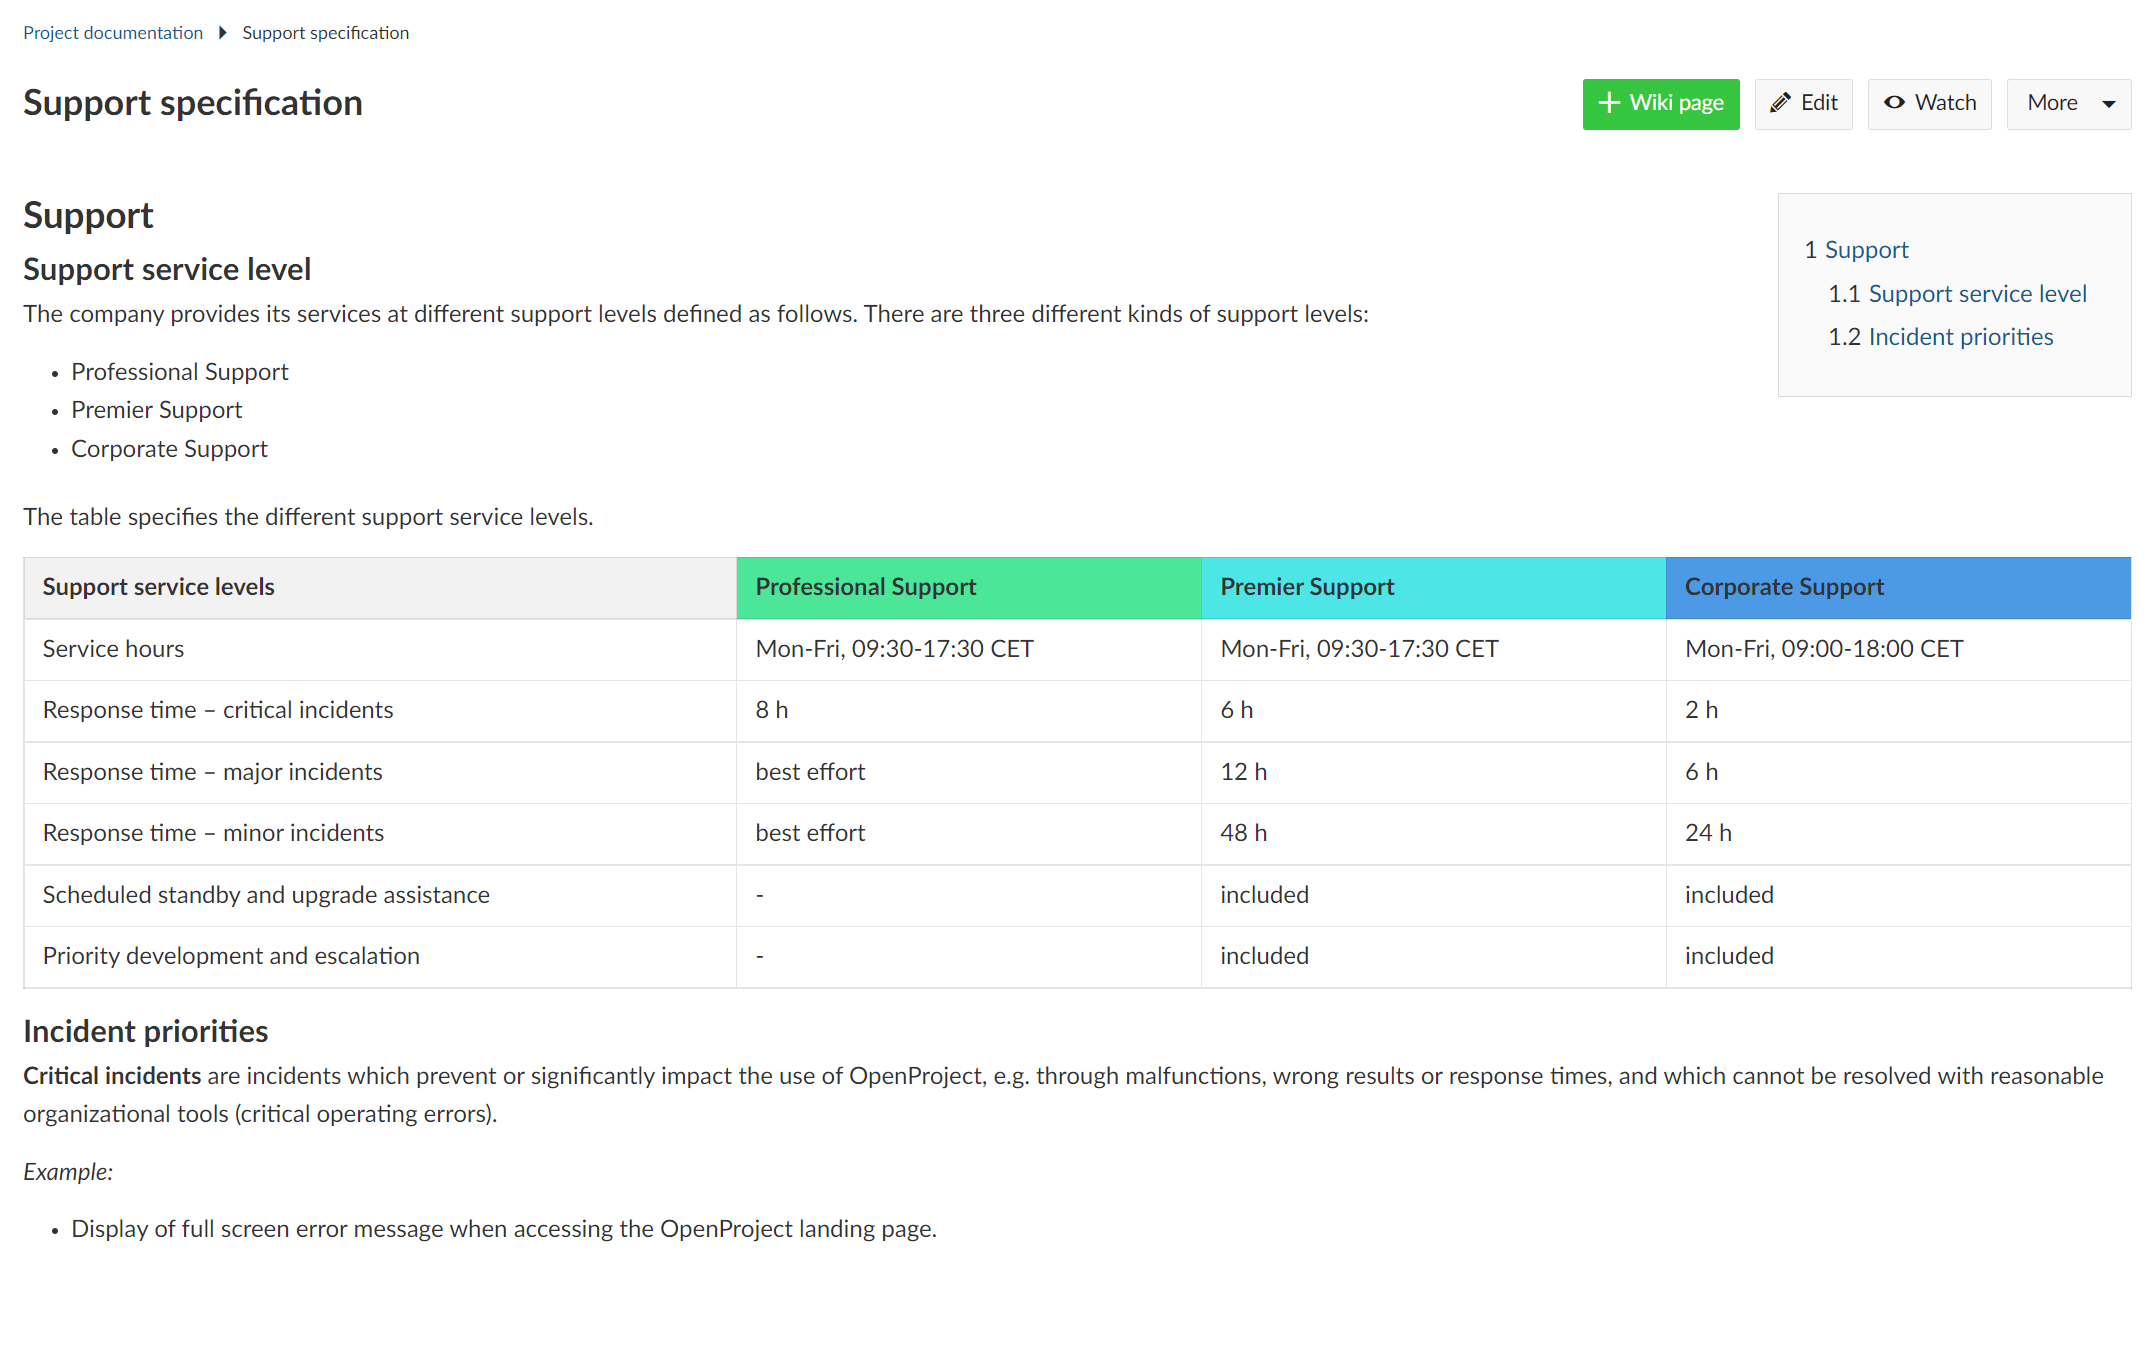Click Support specification breadcrumb item
The image size is (2146, 1357).
[x=325, y=33]
